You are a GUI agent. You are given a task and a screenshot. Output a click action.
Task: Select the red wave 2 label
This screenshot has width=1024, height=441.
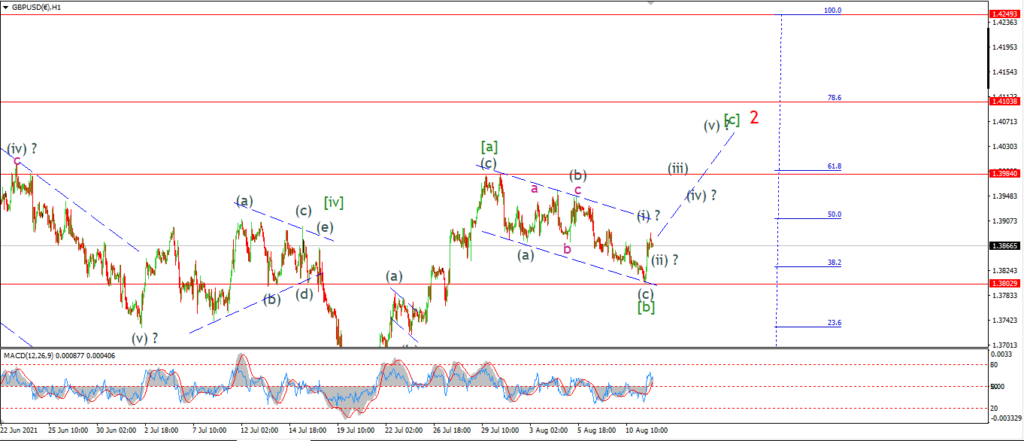pos(754,118)
